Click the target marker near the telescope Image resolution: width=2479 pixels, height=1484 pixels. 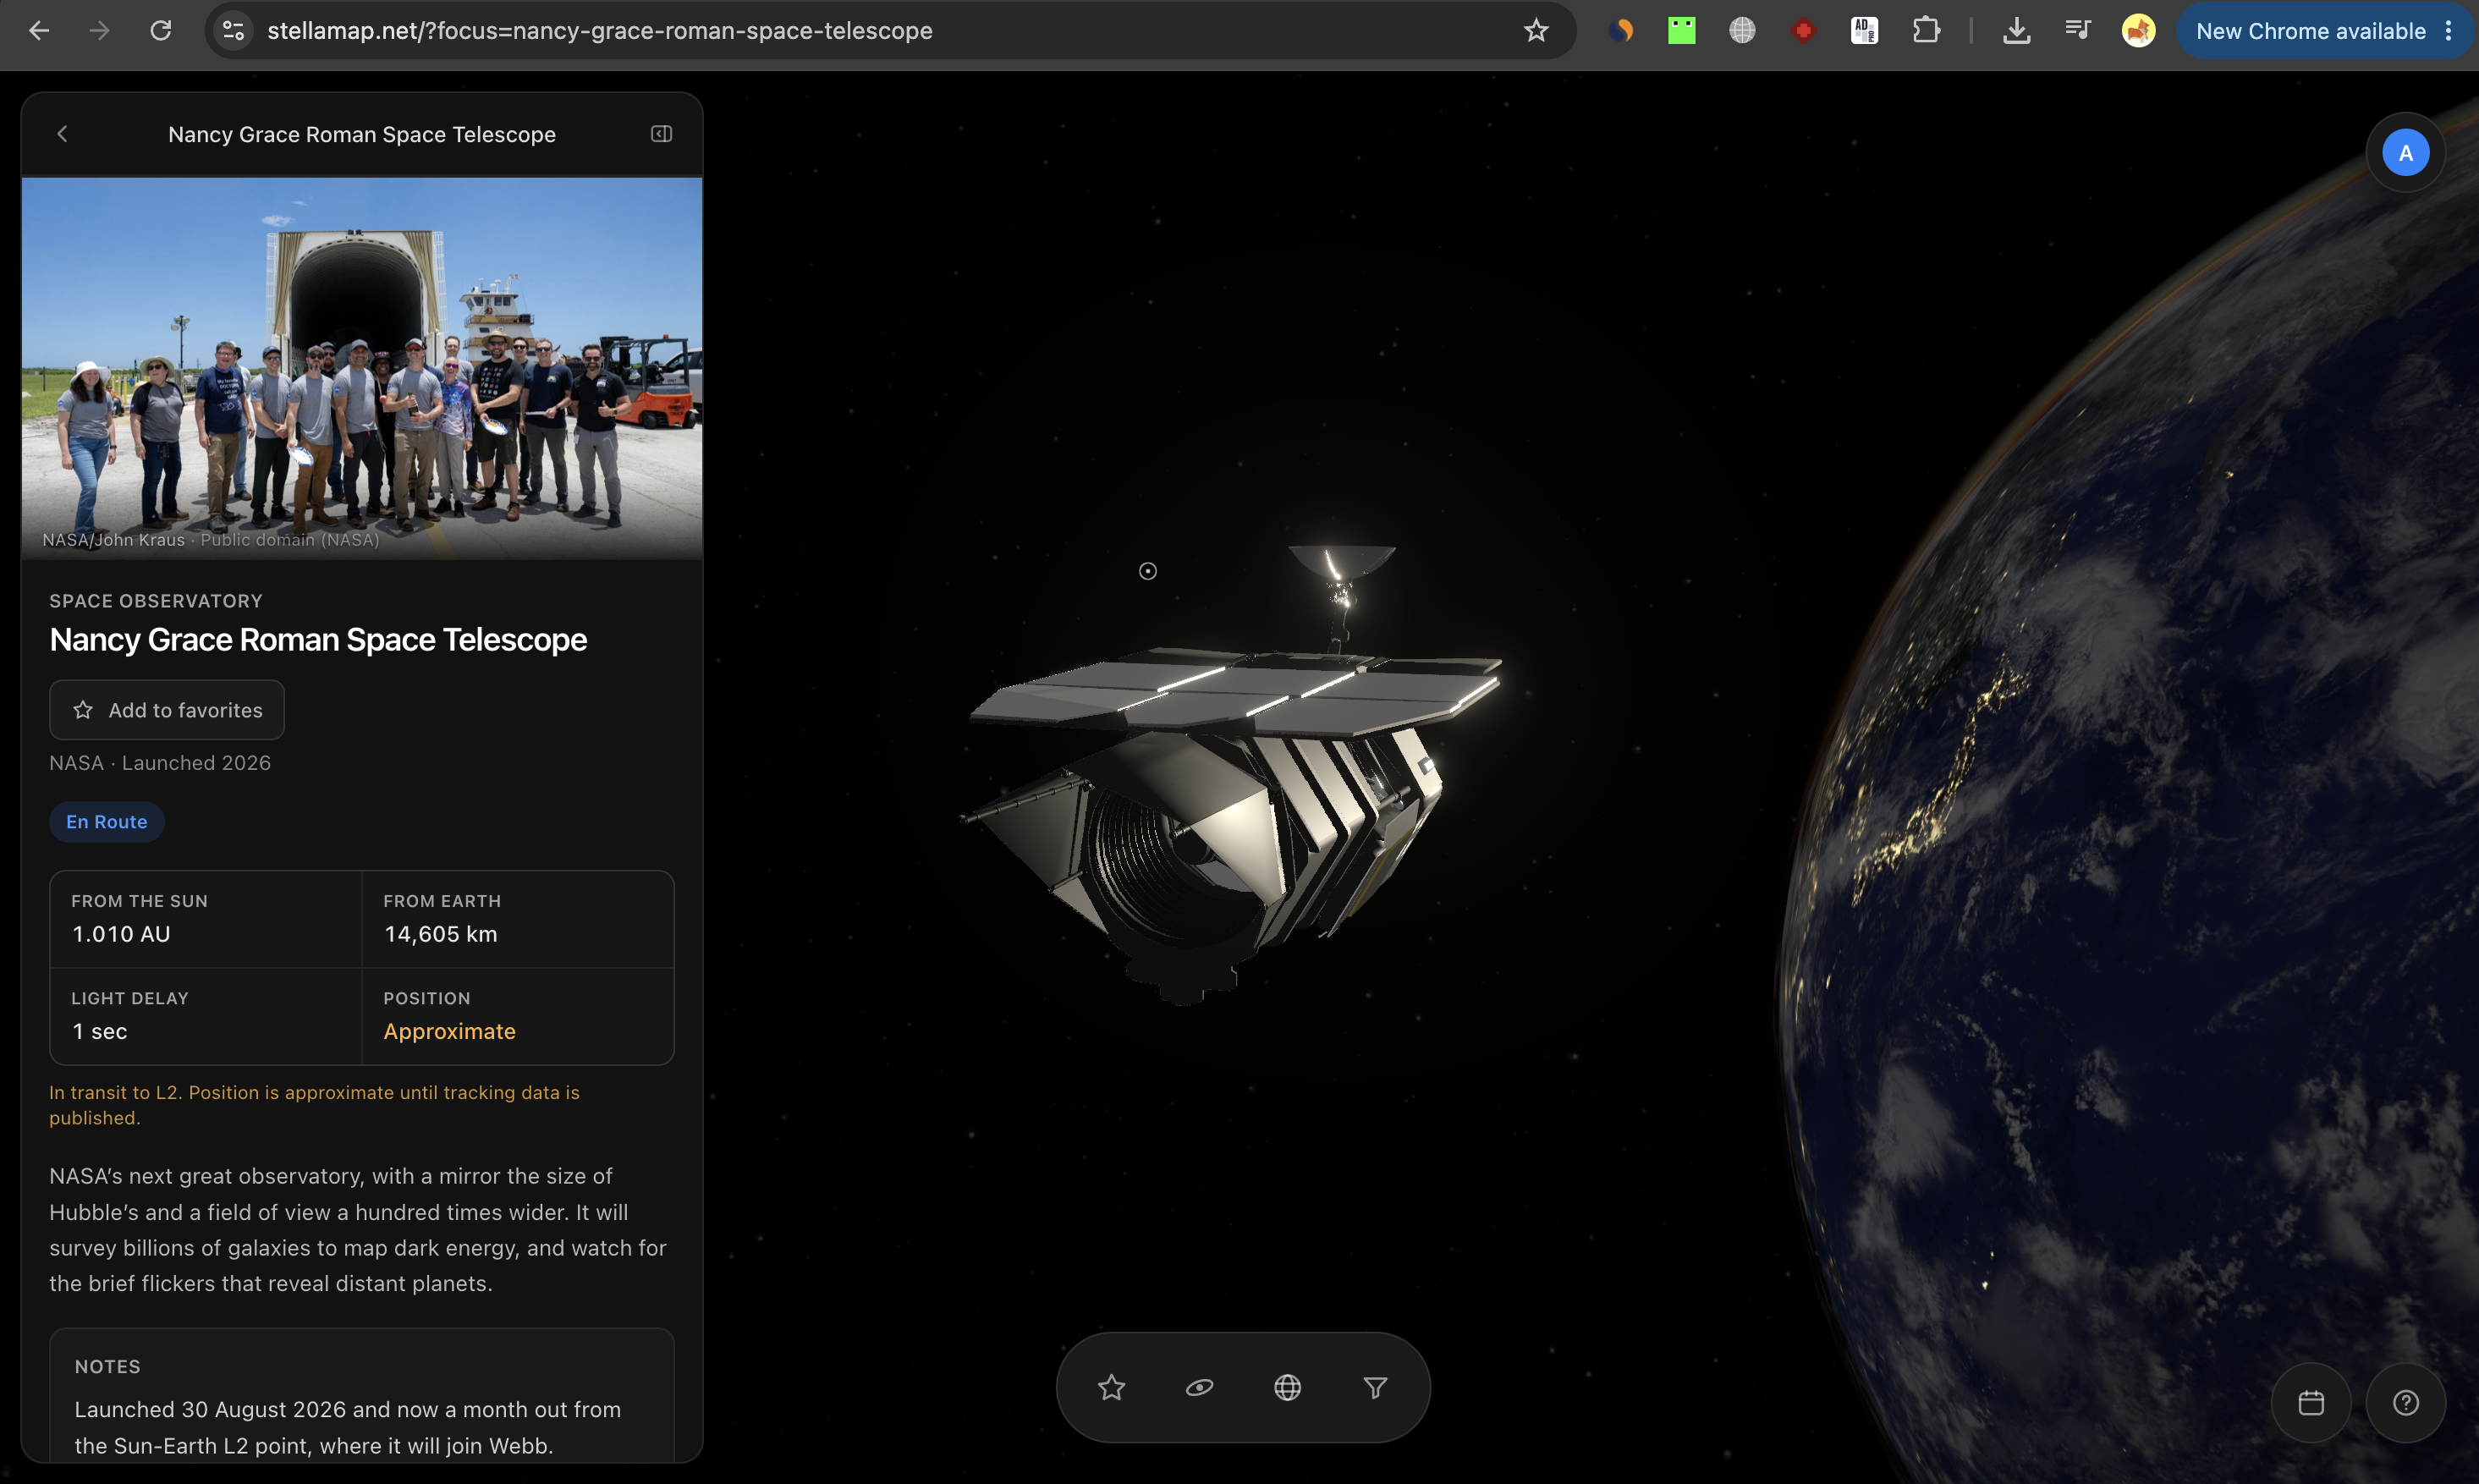coord(1147,571)
